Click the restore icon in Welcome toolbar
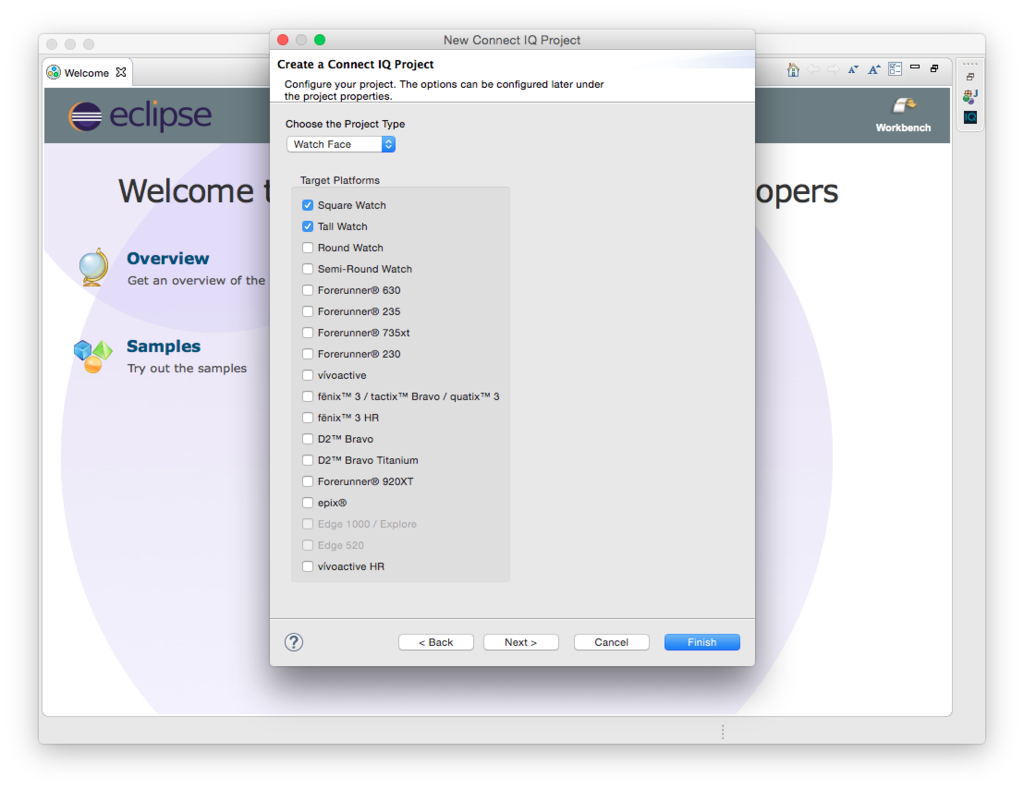The image size is (1024, 790). [x=935, y=68]
